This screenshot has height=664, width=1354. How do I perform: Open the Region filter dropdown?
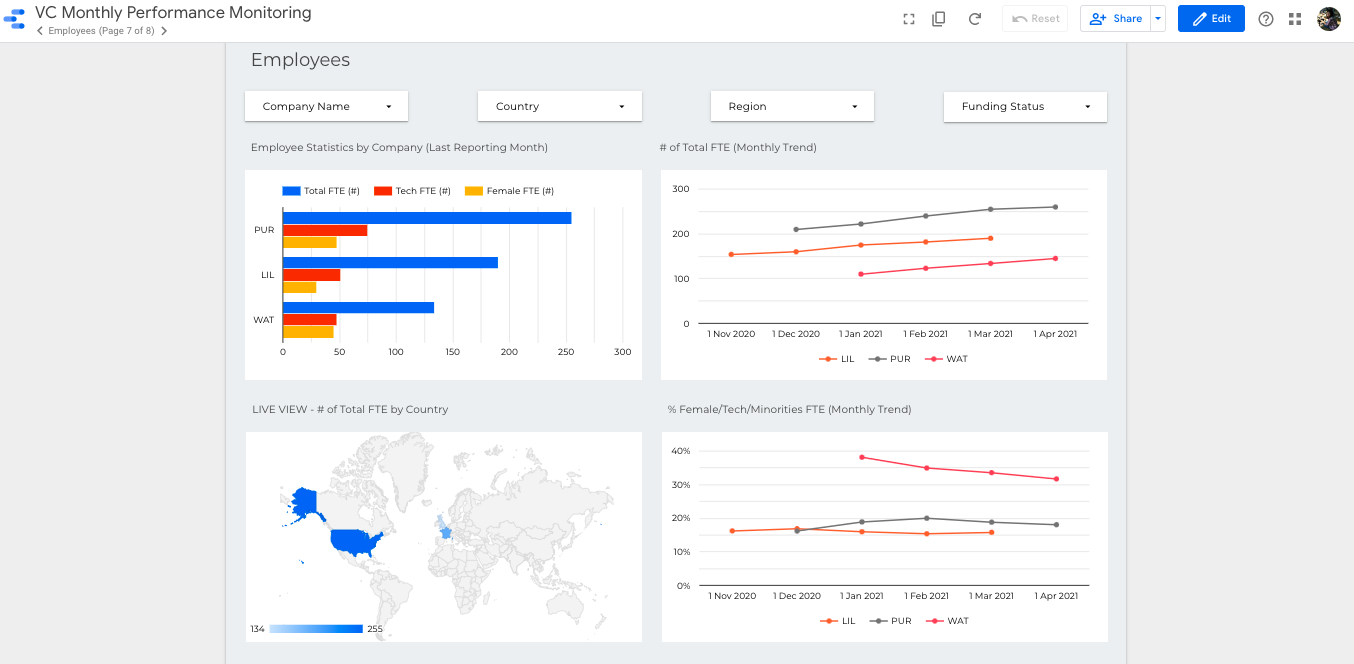tap(792, 107)
